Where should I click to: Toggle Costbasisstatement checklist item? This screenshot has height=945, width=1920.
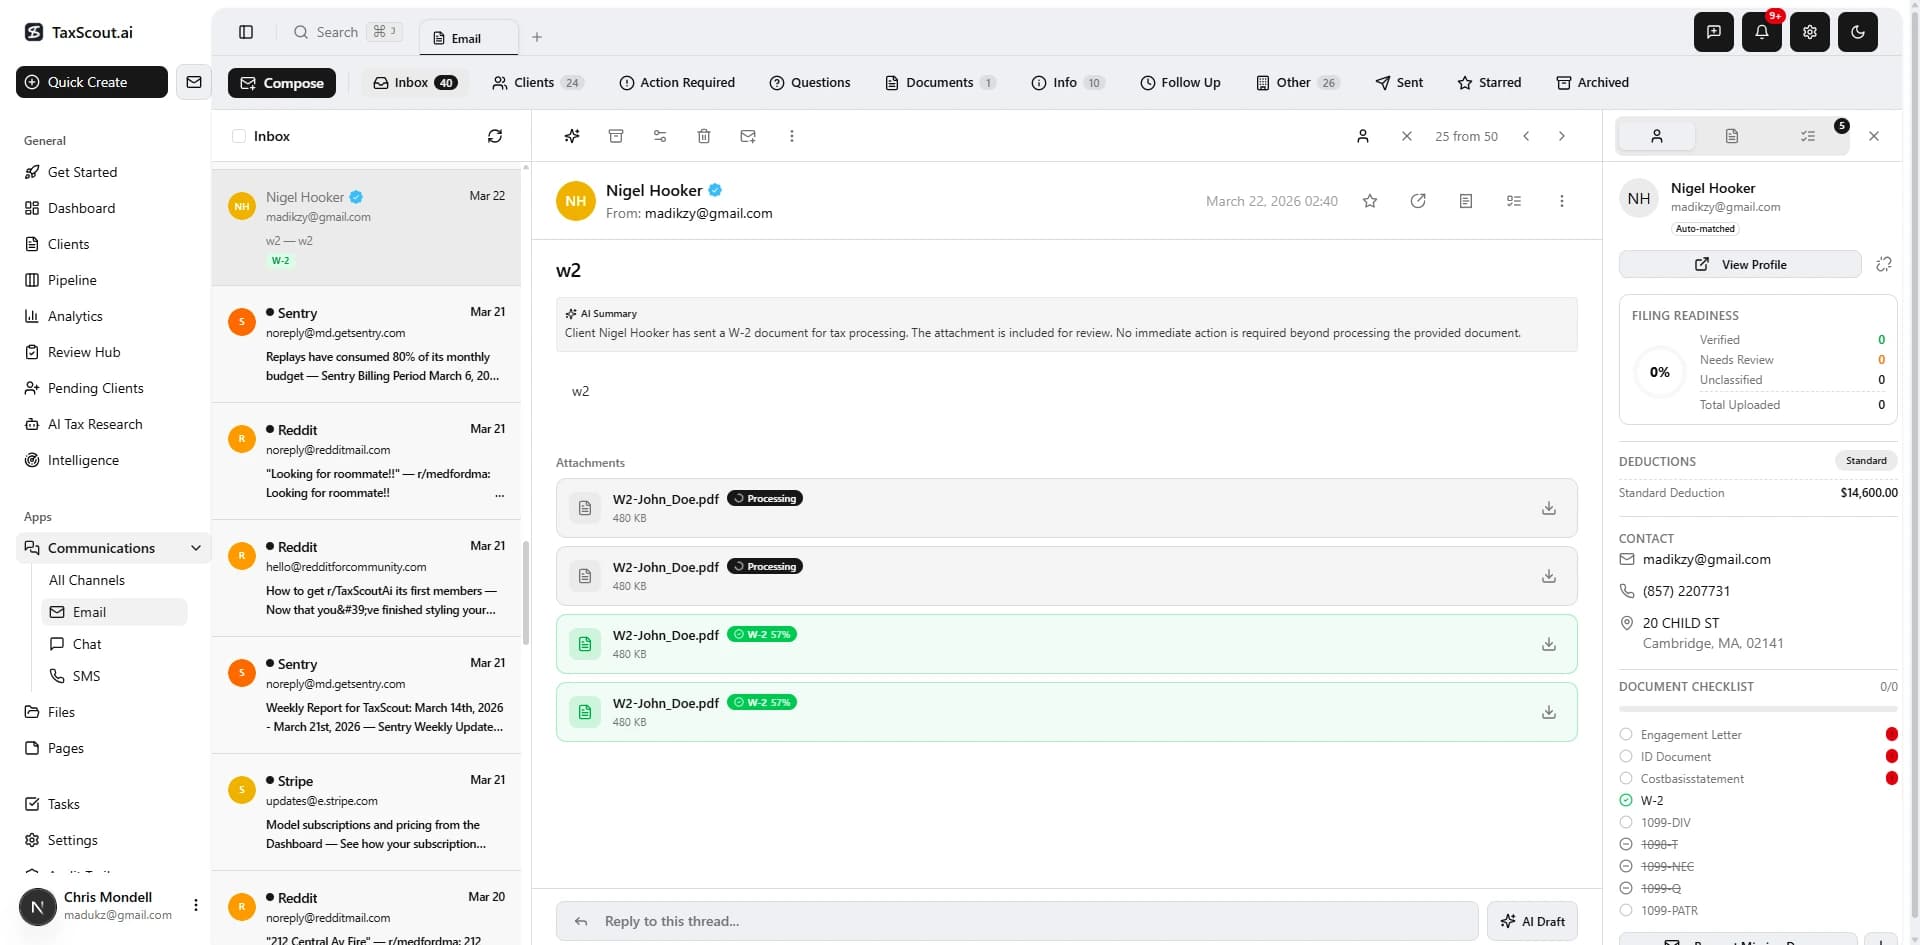[x=1626, y=778]
